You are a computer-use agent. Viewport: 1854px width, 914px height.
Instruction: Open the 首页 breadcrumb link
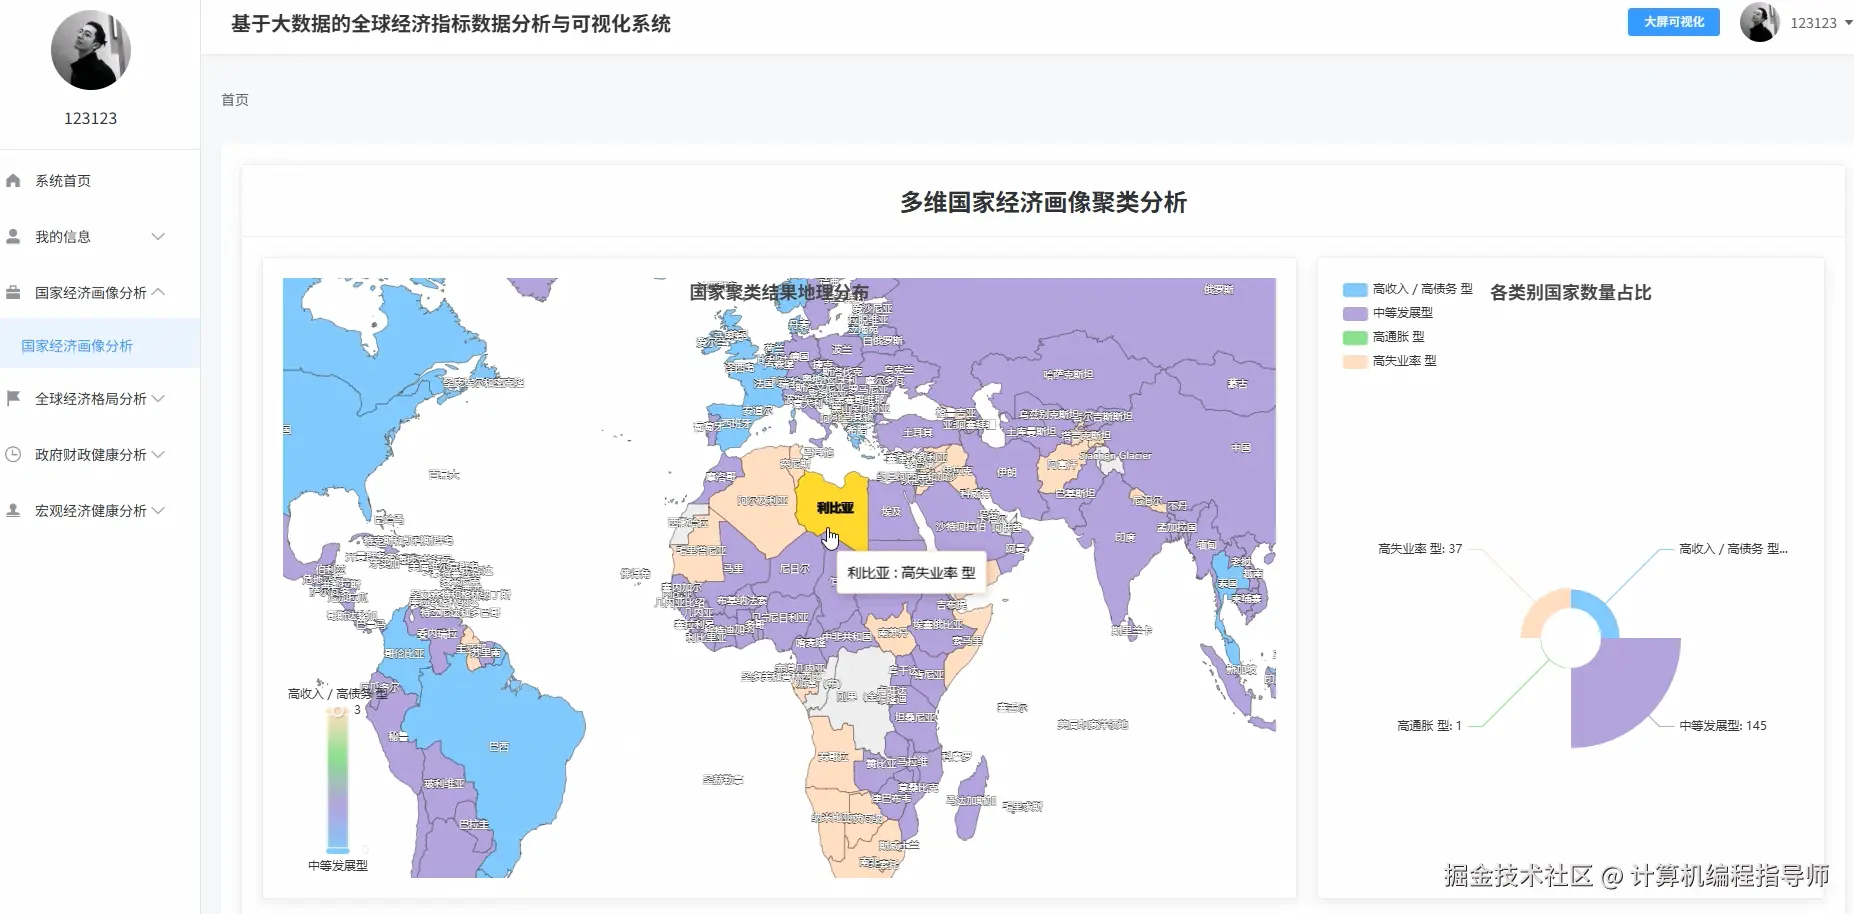point(234,99)
